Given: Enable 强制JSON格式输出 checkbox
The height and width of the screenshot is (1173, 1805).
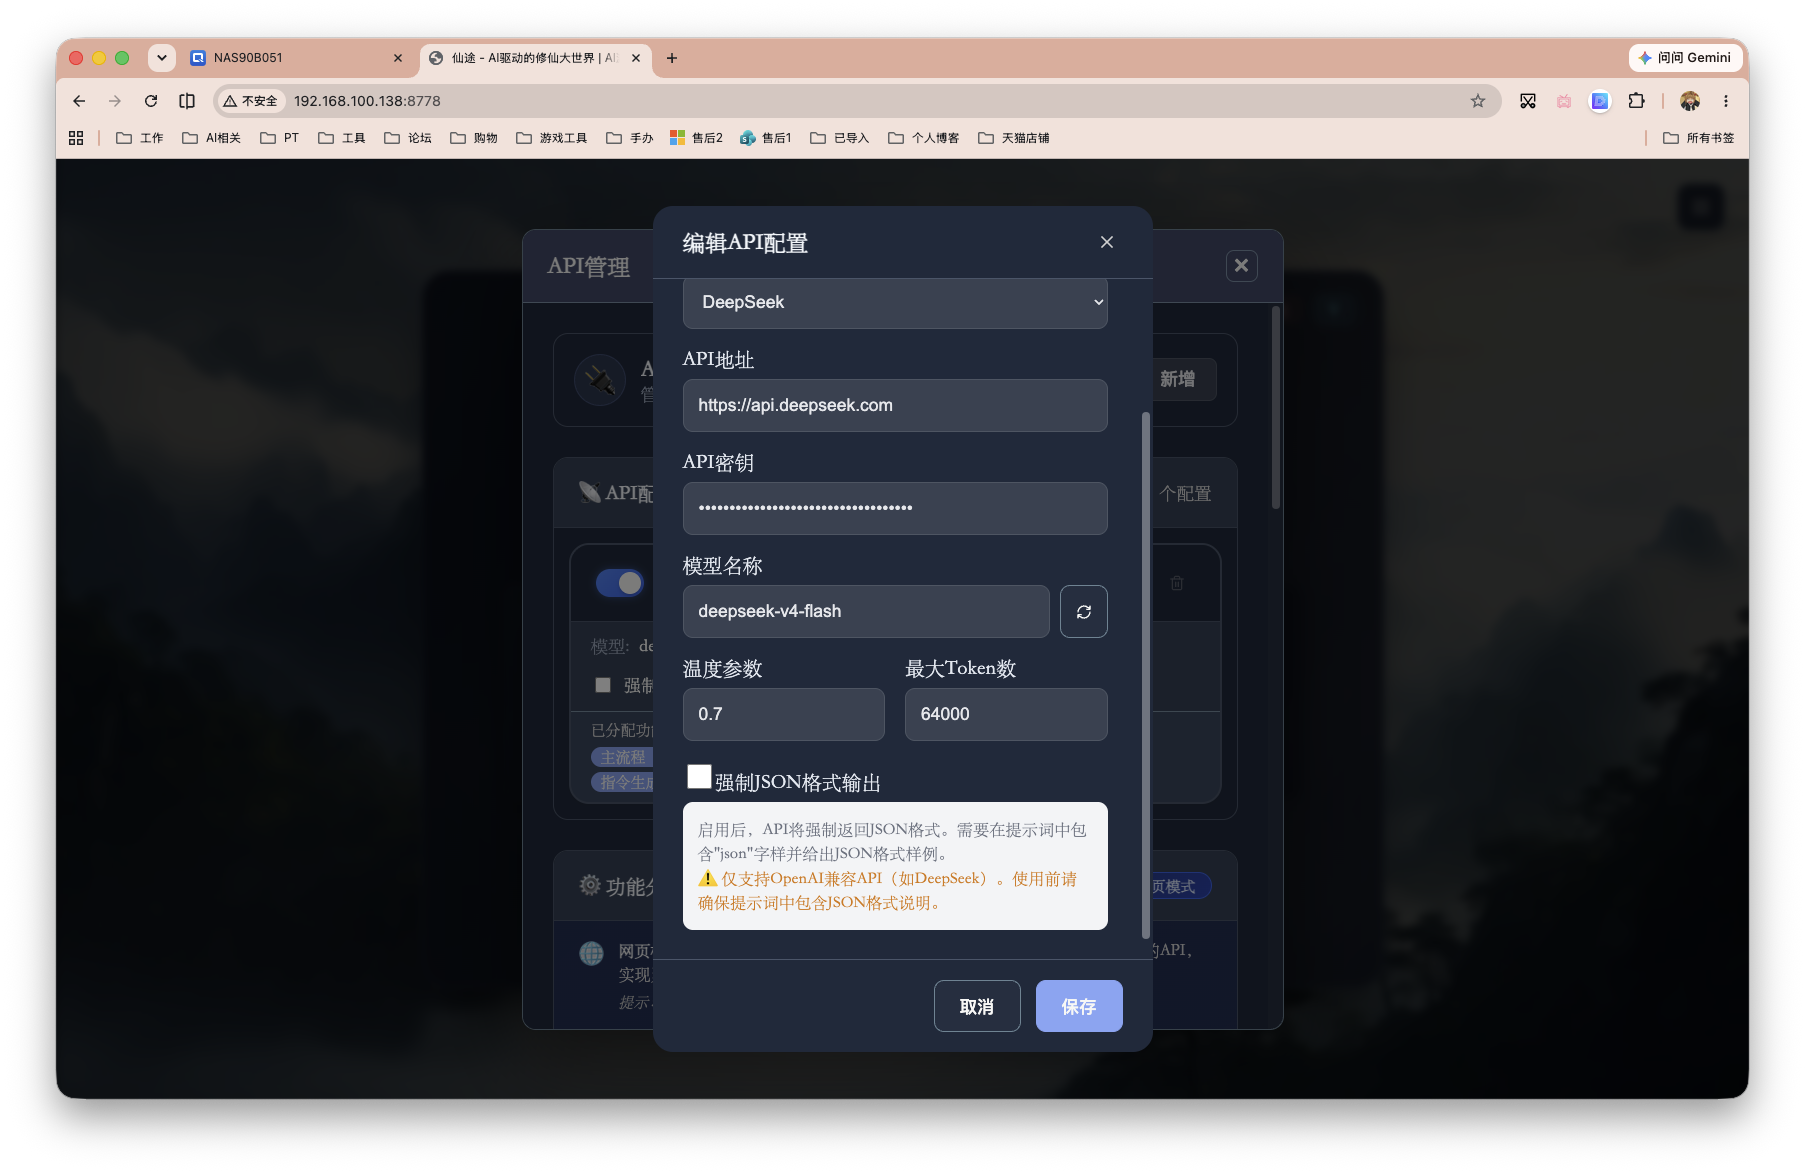Looking at the screenshot, I should click(x=699, y=776).
